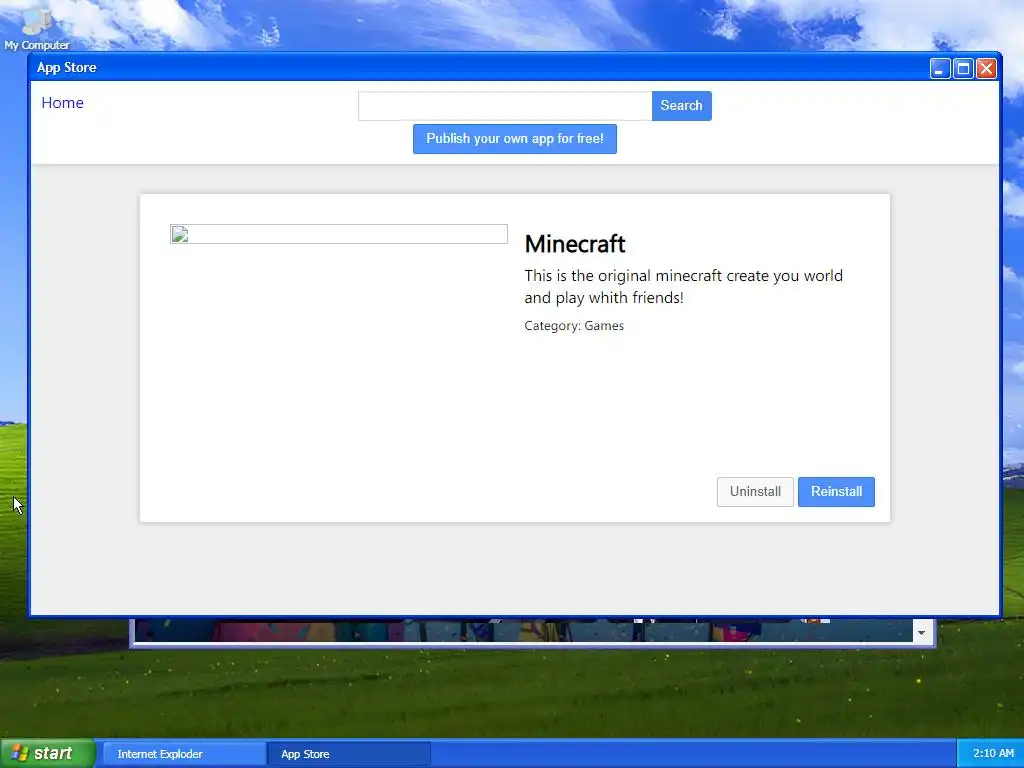This screenshot has width=1024, height=768.
Task: Select the Minecraft title heading
Action: (575, 244)
